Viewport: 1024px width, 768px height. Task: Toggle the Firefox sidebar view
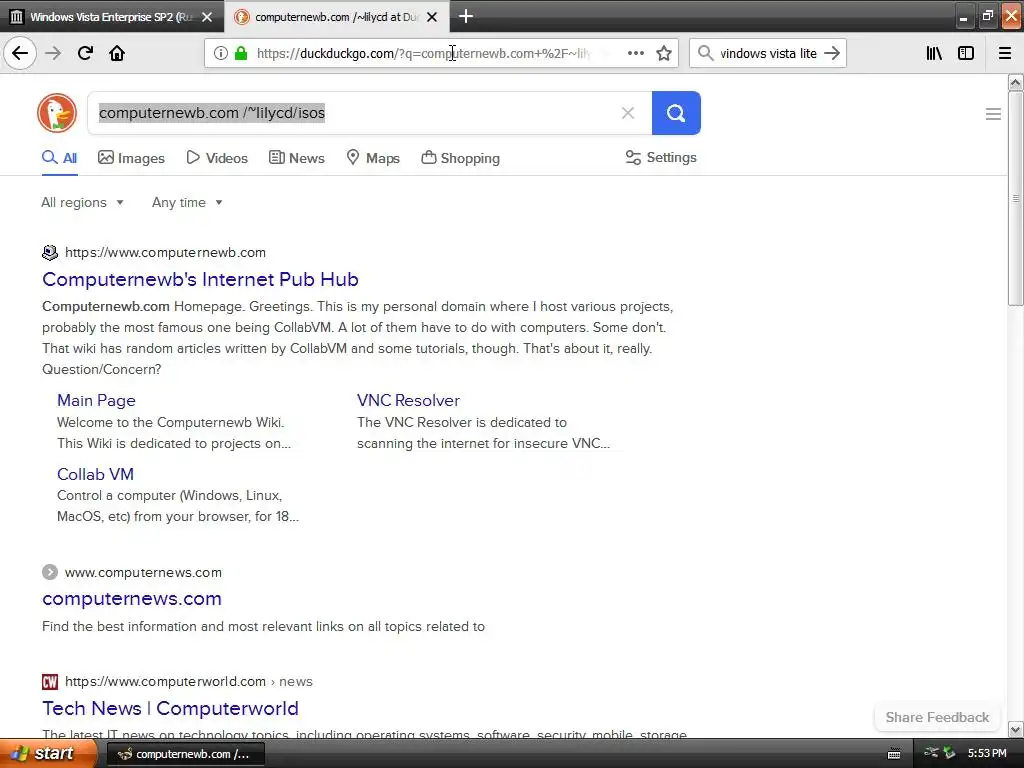pos(966,53)
